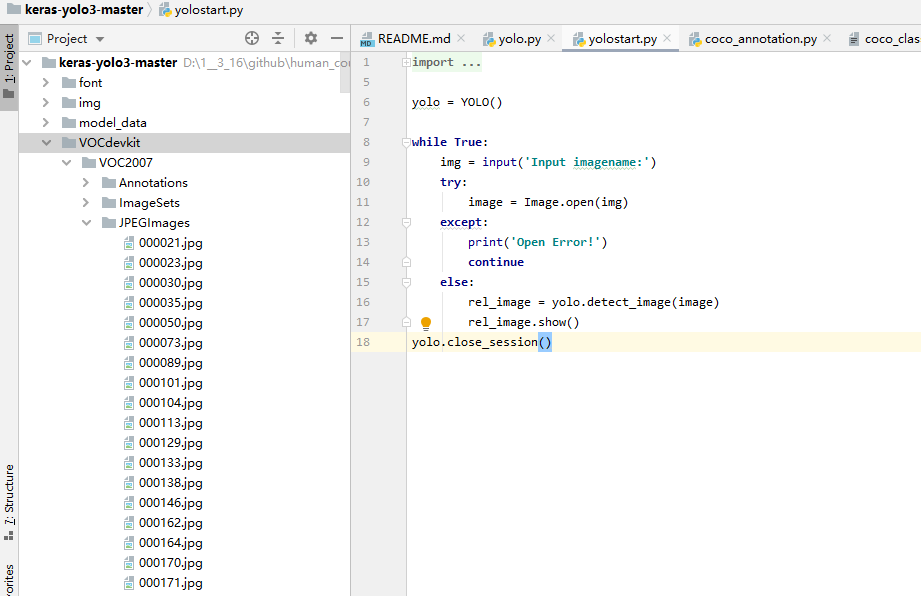The image size is (921, 596).
Task: Expand the folded import block on line 1
Action: (x=406, y=62)
